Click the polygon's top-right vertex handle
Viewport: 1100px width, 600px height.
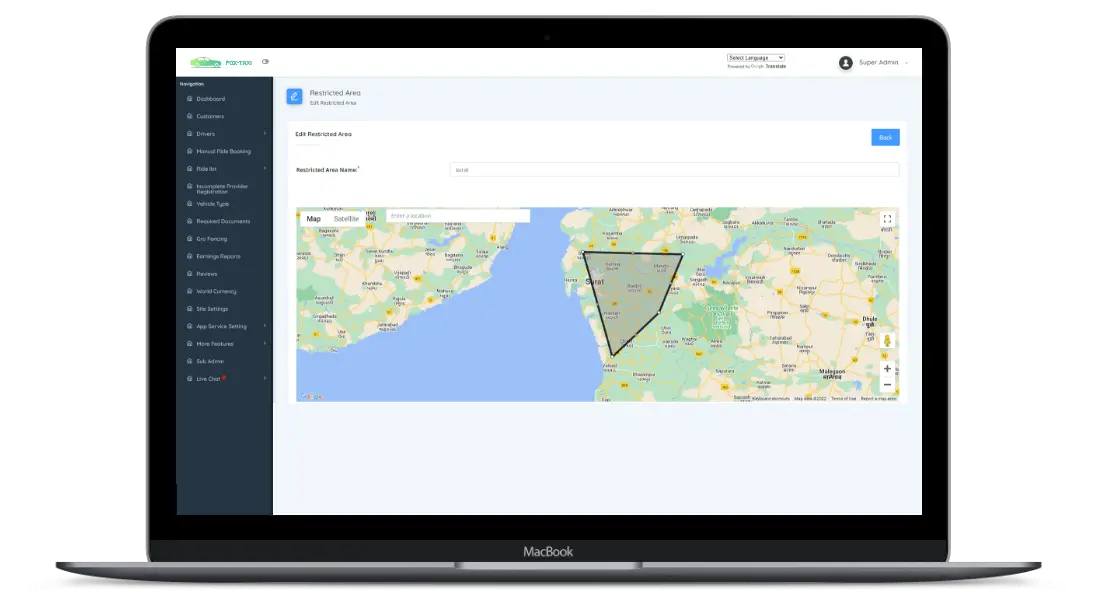coord(682,255)
